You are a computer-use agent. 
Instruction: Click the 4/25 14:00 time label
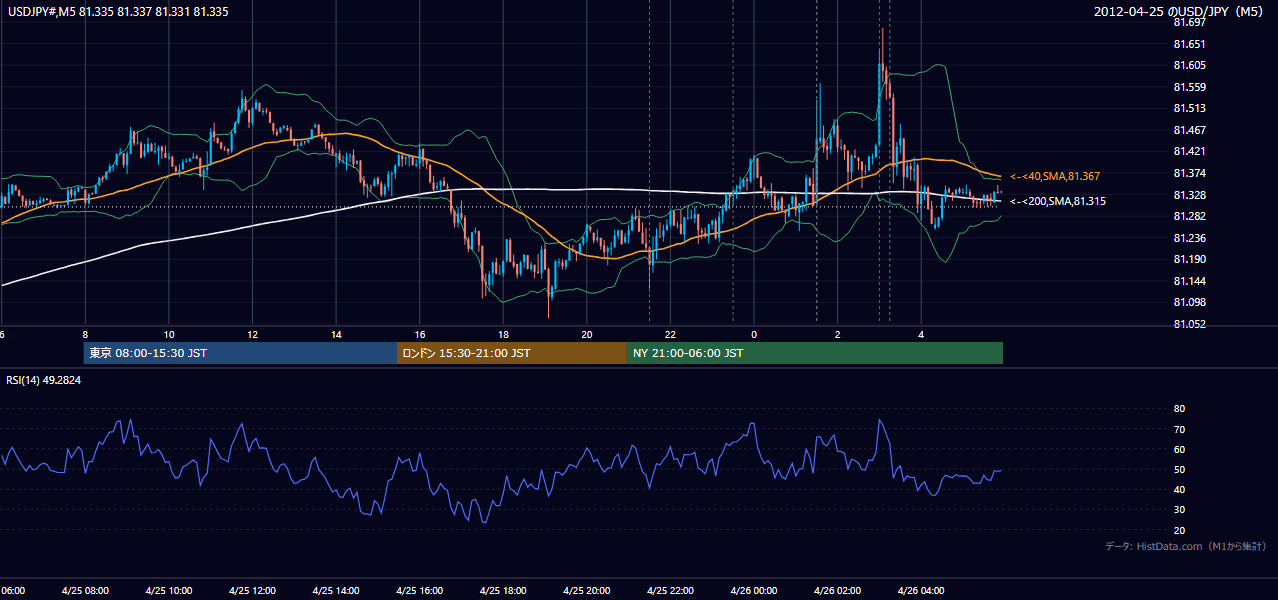(x=336, y=590)
